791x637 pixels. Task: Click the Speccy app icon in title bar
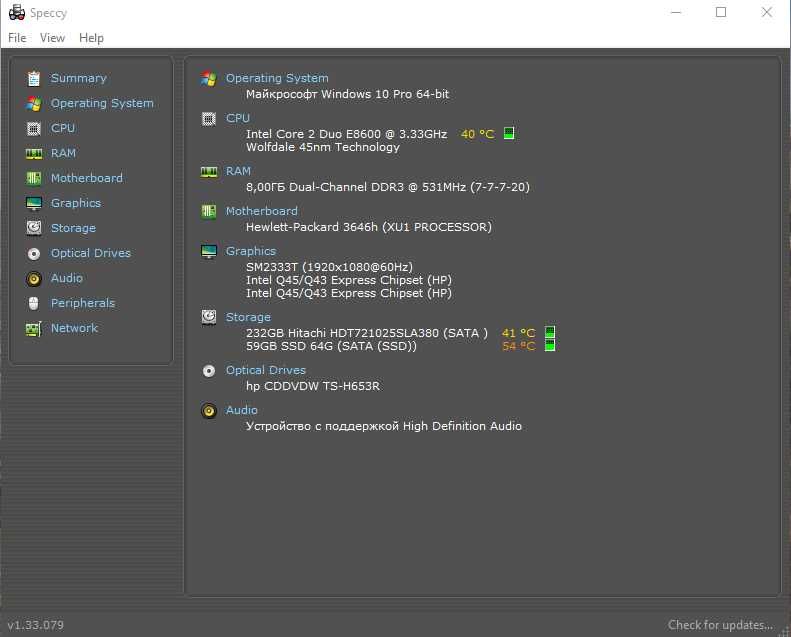17,13
